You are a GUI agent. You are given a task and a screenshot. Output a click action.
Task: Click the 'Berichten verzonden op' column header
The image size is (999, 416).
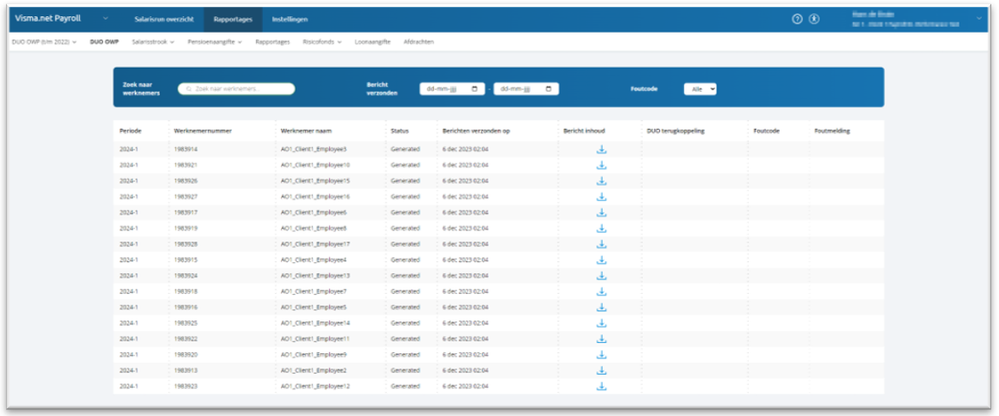point(476,131)
